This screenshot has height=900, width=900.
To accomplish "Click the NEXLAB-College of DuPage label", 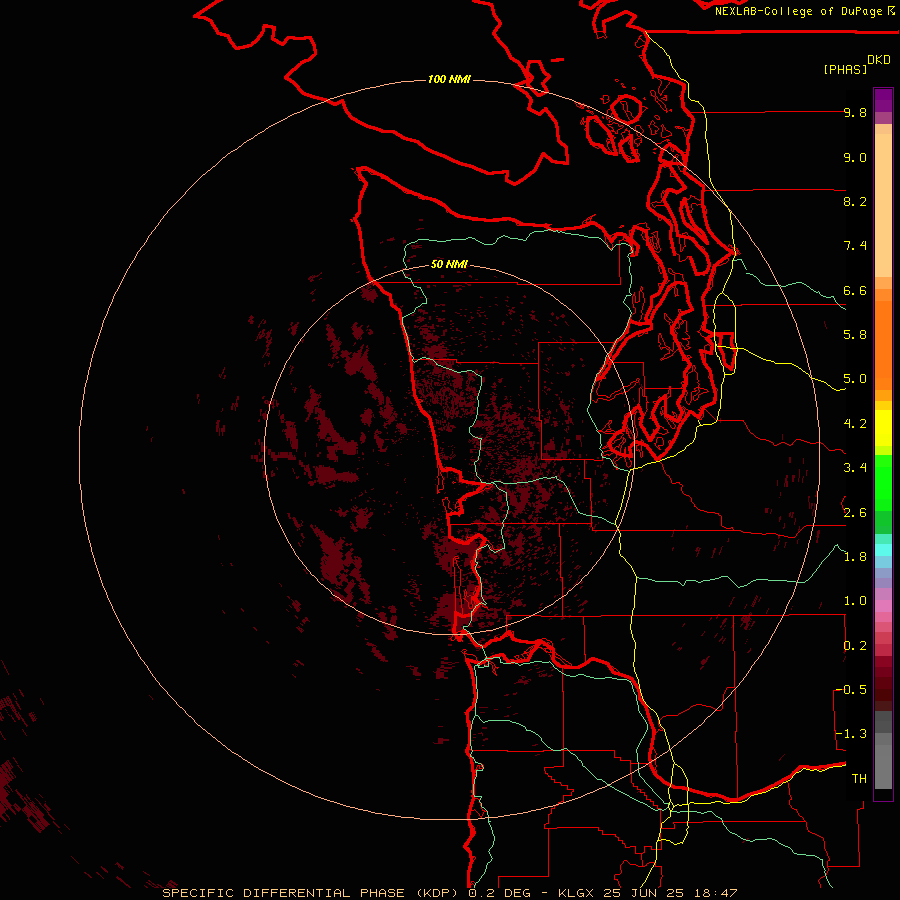I will point(798,11).
